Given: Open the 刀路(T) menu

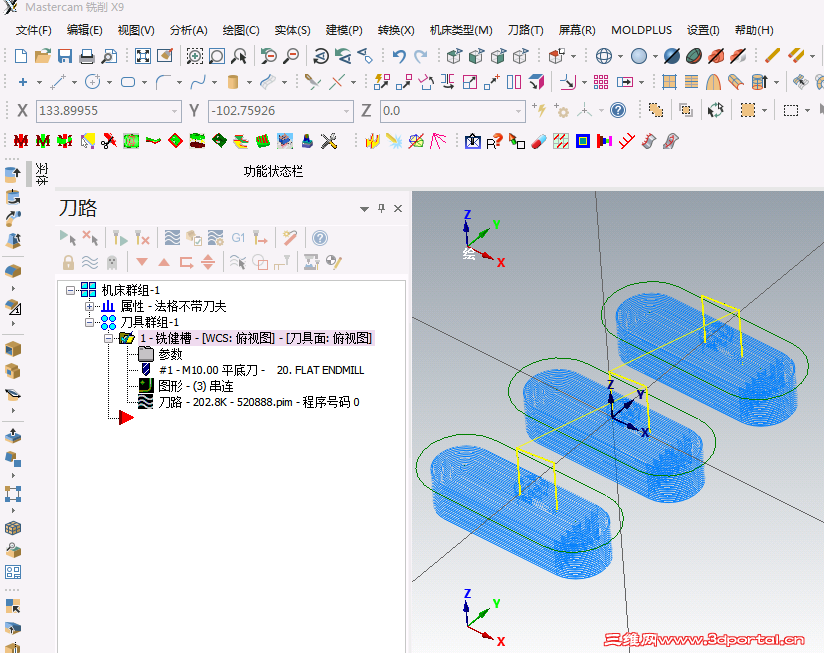Looking at the screenshot, I should tap(526, 30).
